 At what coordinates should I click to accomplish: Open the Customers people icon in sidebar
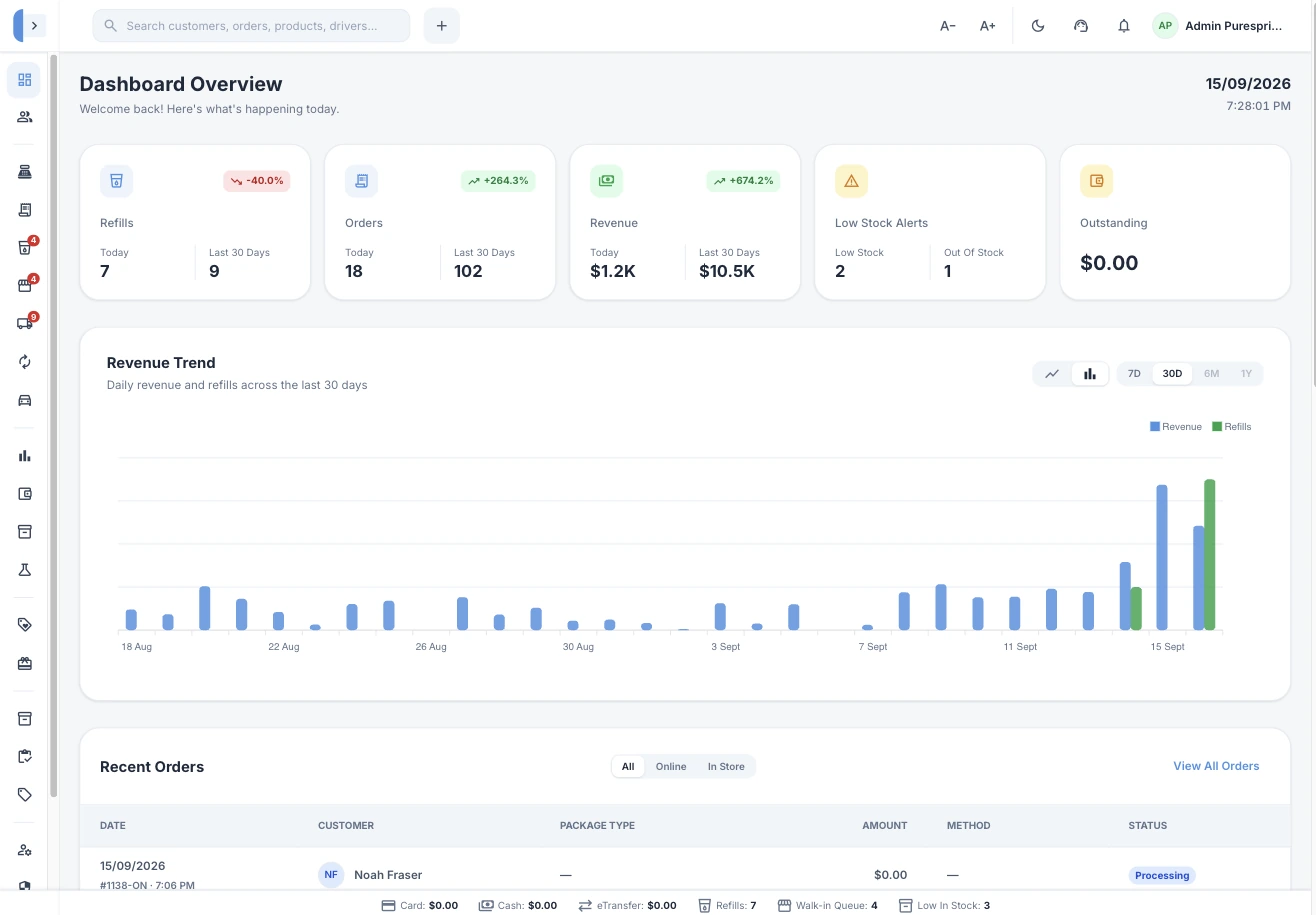pos(24,117)
